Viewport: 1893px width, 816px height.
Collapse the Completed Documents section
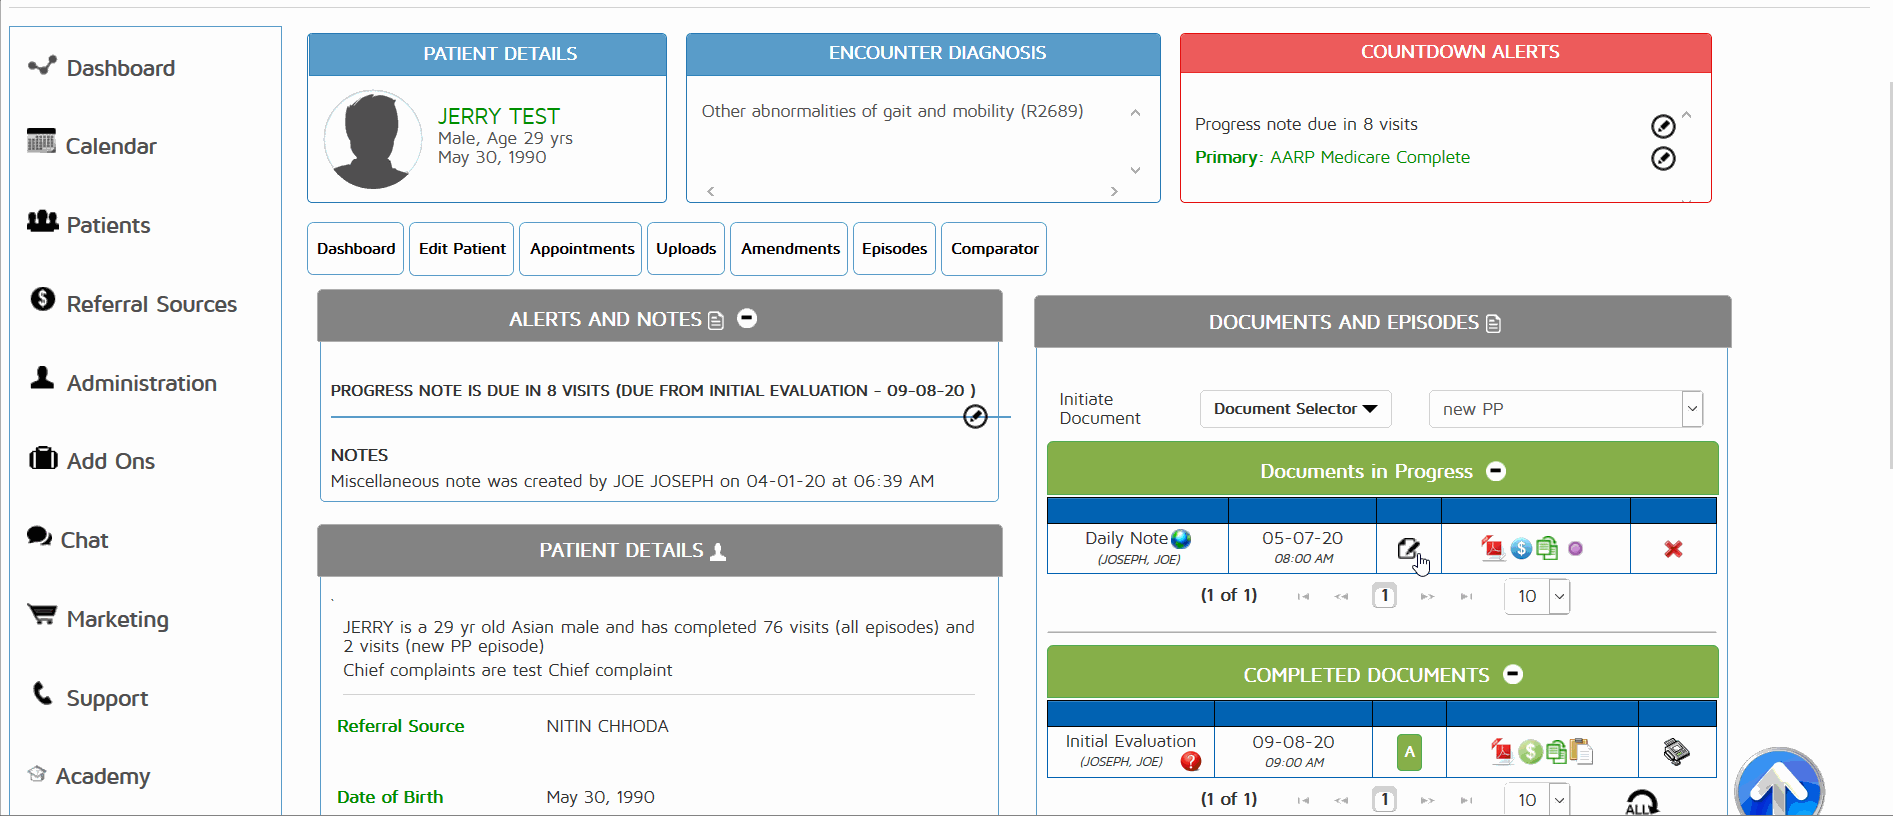coord(1513,675)
